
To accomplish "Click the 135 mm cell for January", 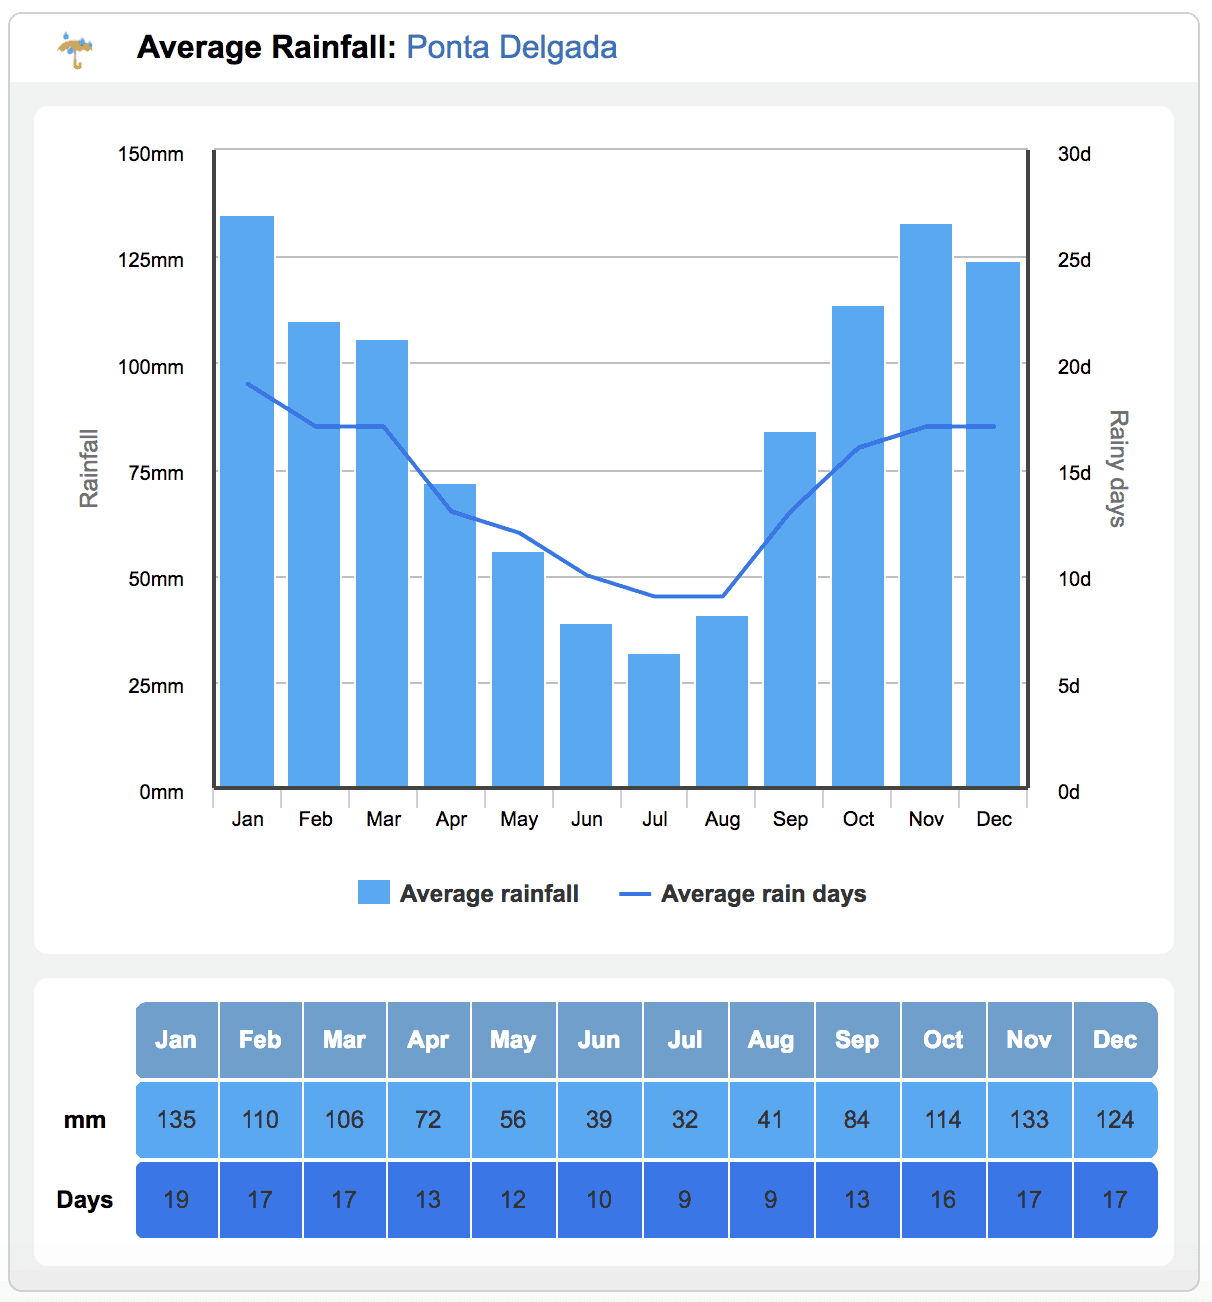I will tap(177, 1120).
